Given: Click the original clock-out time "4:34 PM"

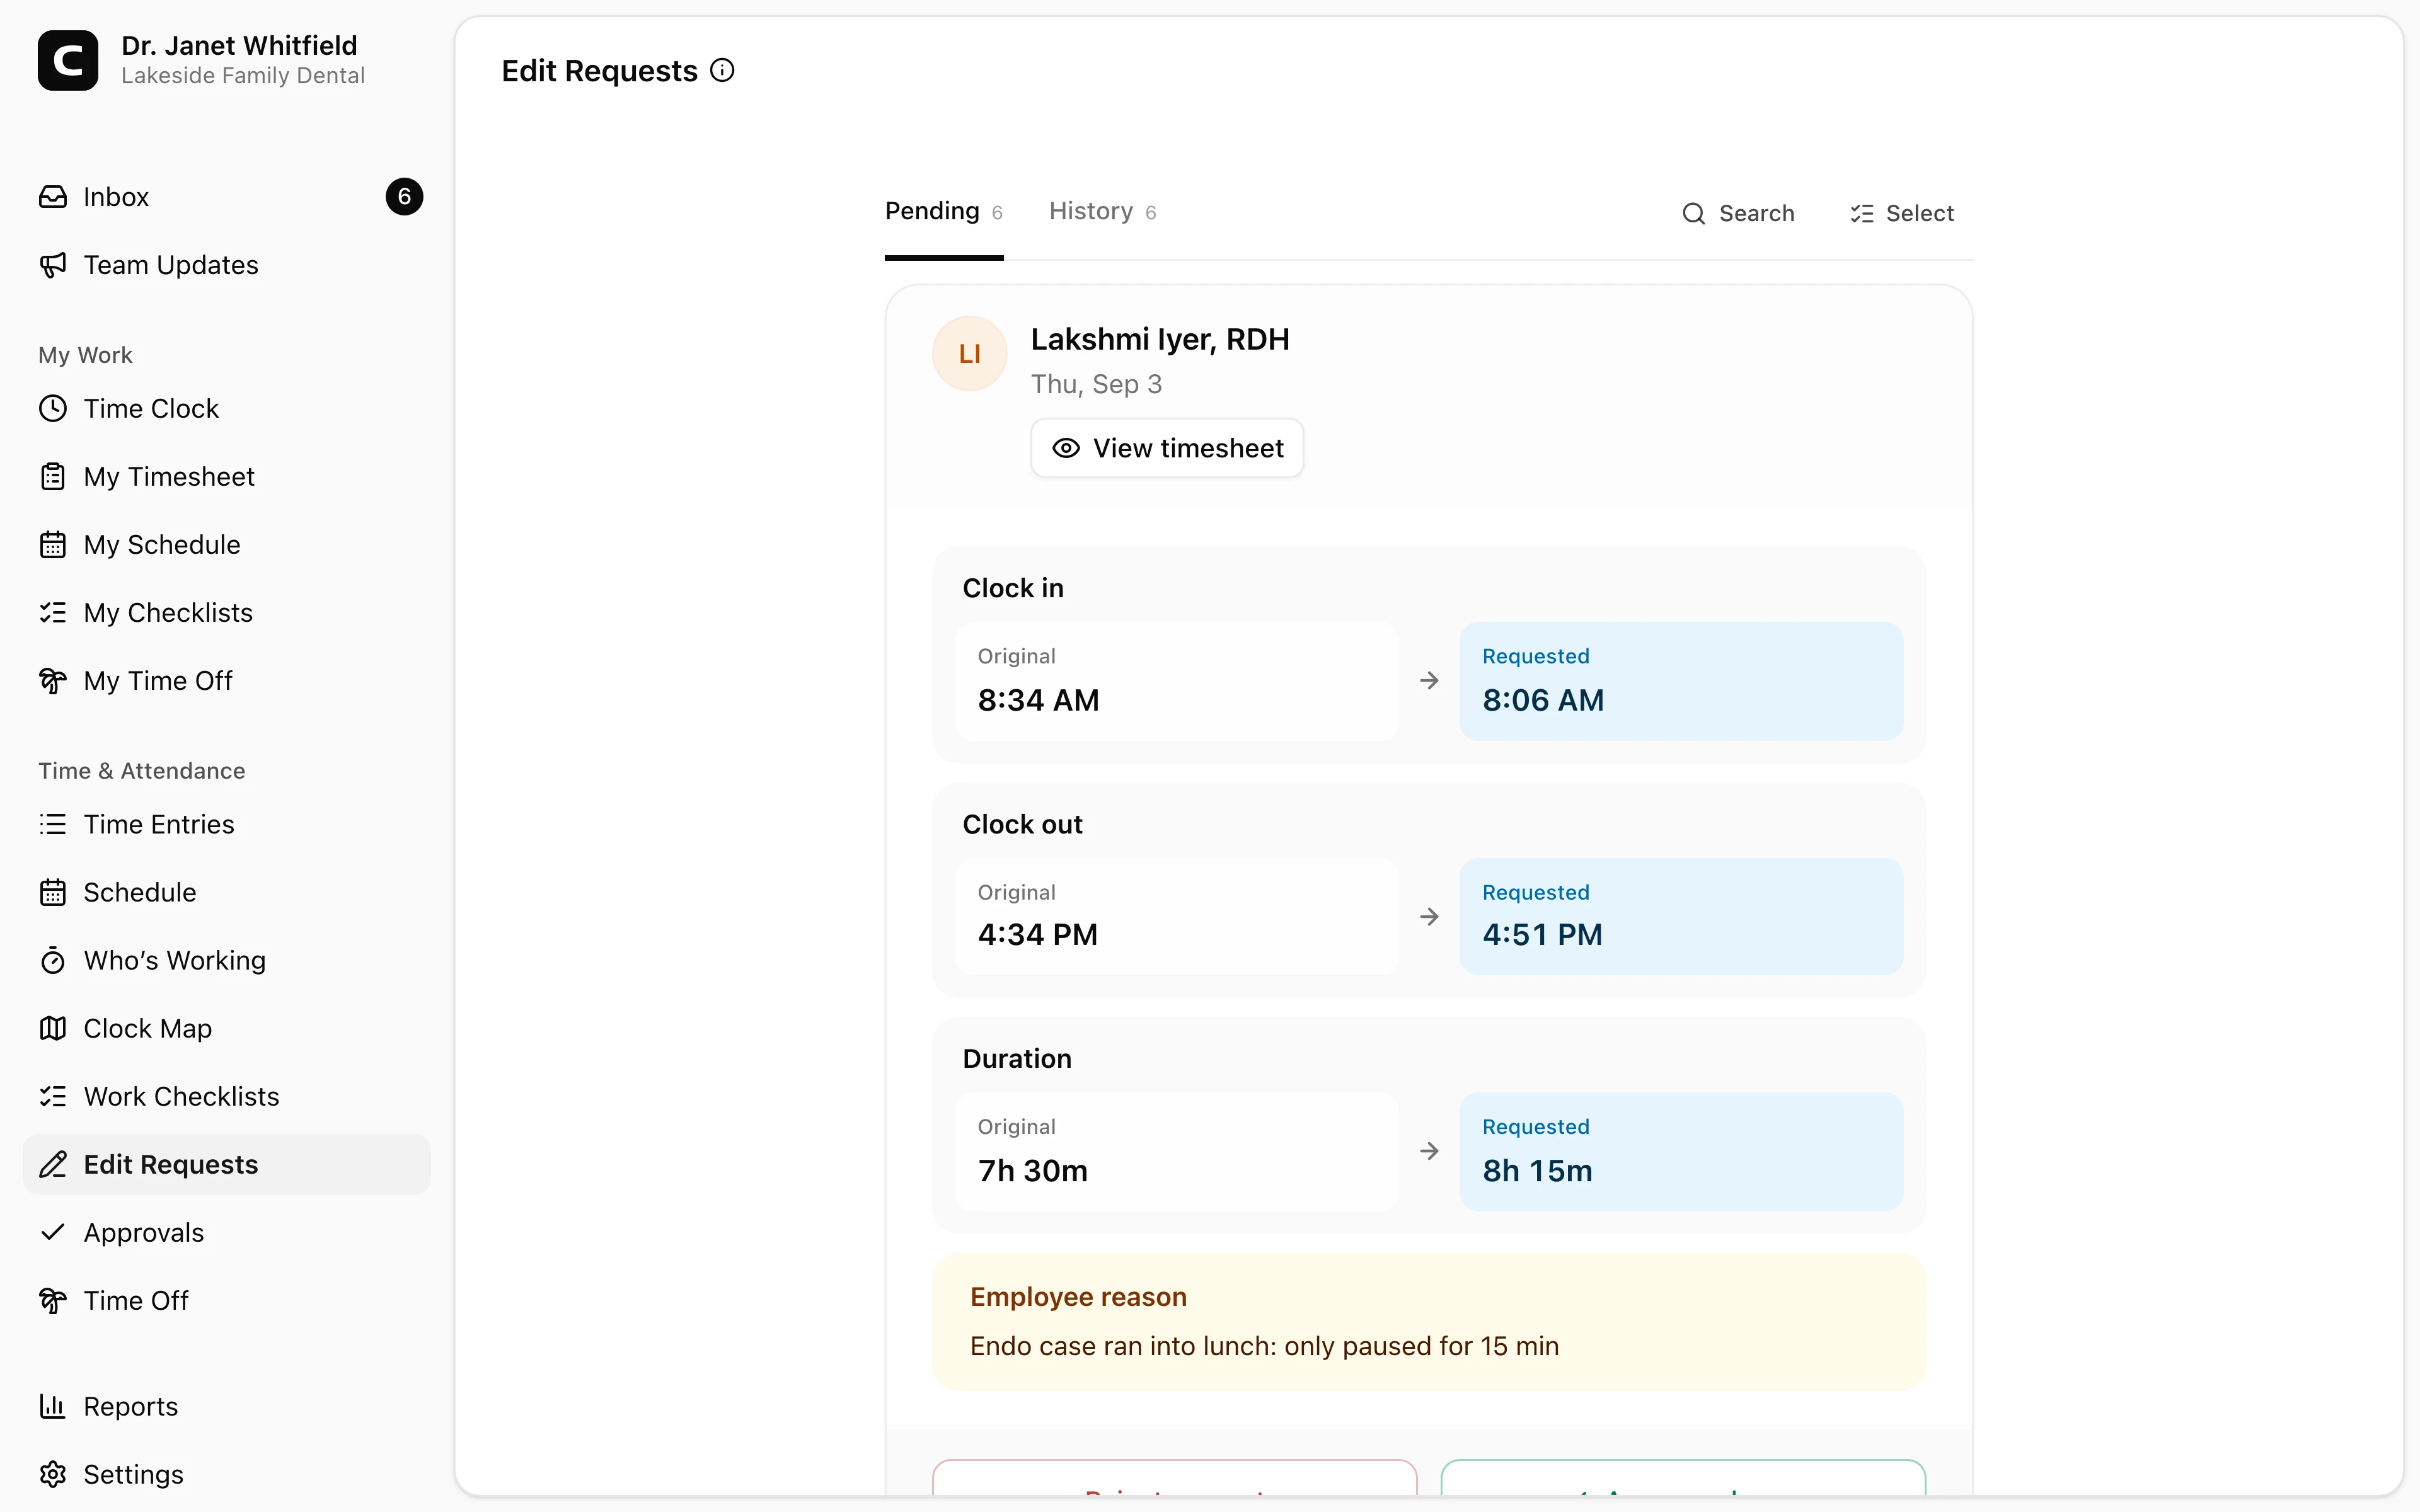Looking at the screenshot, I should tap(1038, 934).
